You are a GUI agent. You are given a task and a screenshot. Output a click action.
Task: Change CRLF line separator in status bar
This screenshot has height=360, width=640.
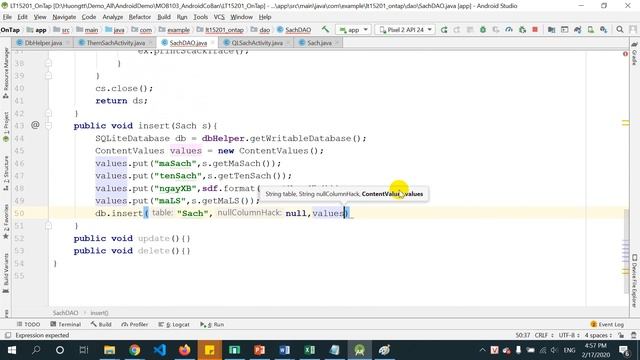tap(544, 336)
